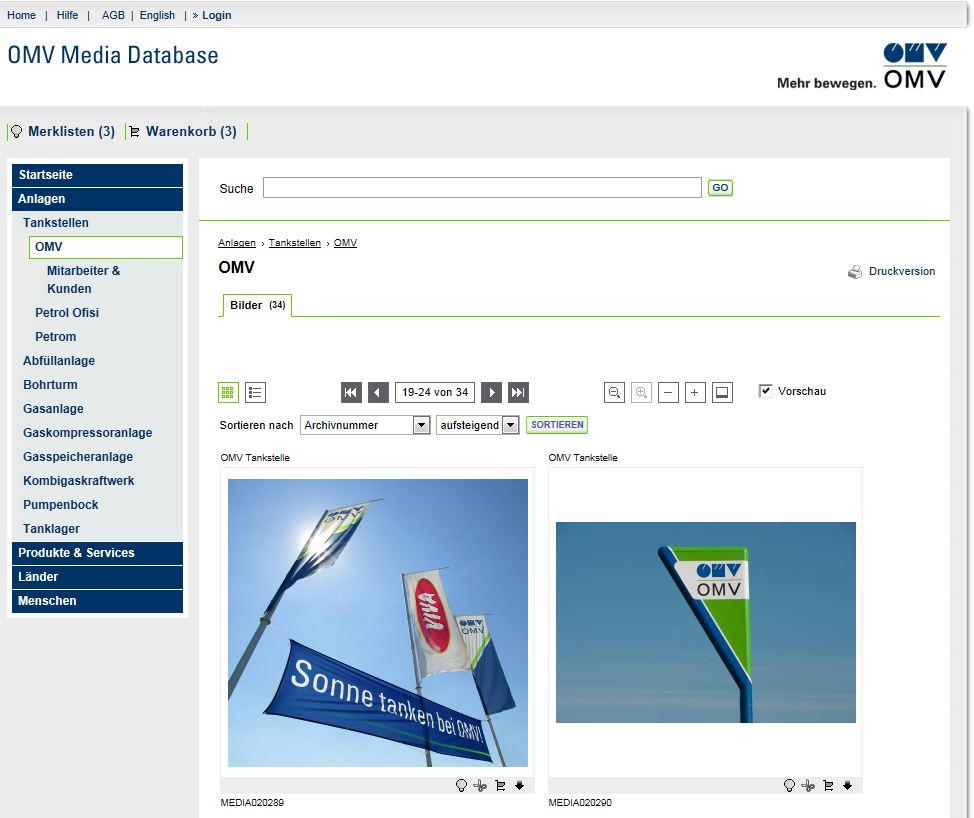The image size is (974, 818).
Task: Open the aufsteigend sort order dropdown
Action: point(510,425)
